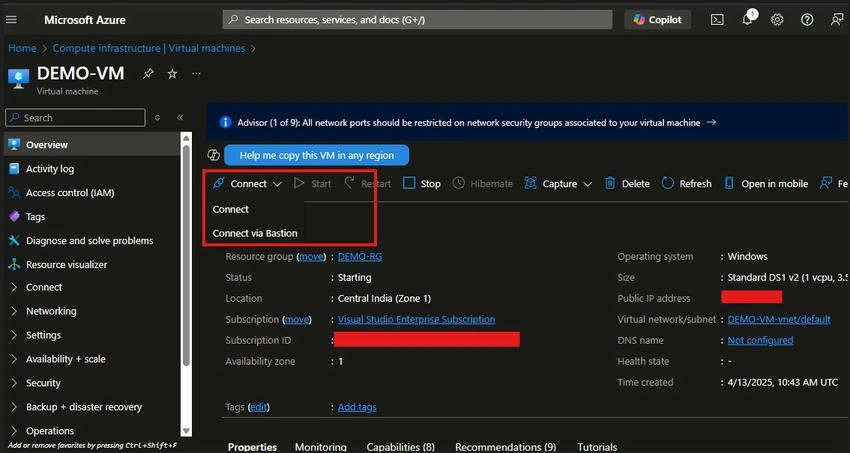This screenshot has height=453, width=850.
Task: Click Open in mobile
Action: pyautogui.click(x=766, y=184)
